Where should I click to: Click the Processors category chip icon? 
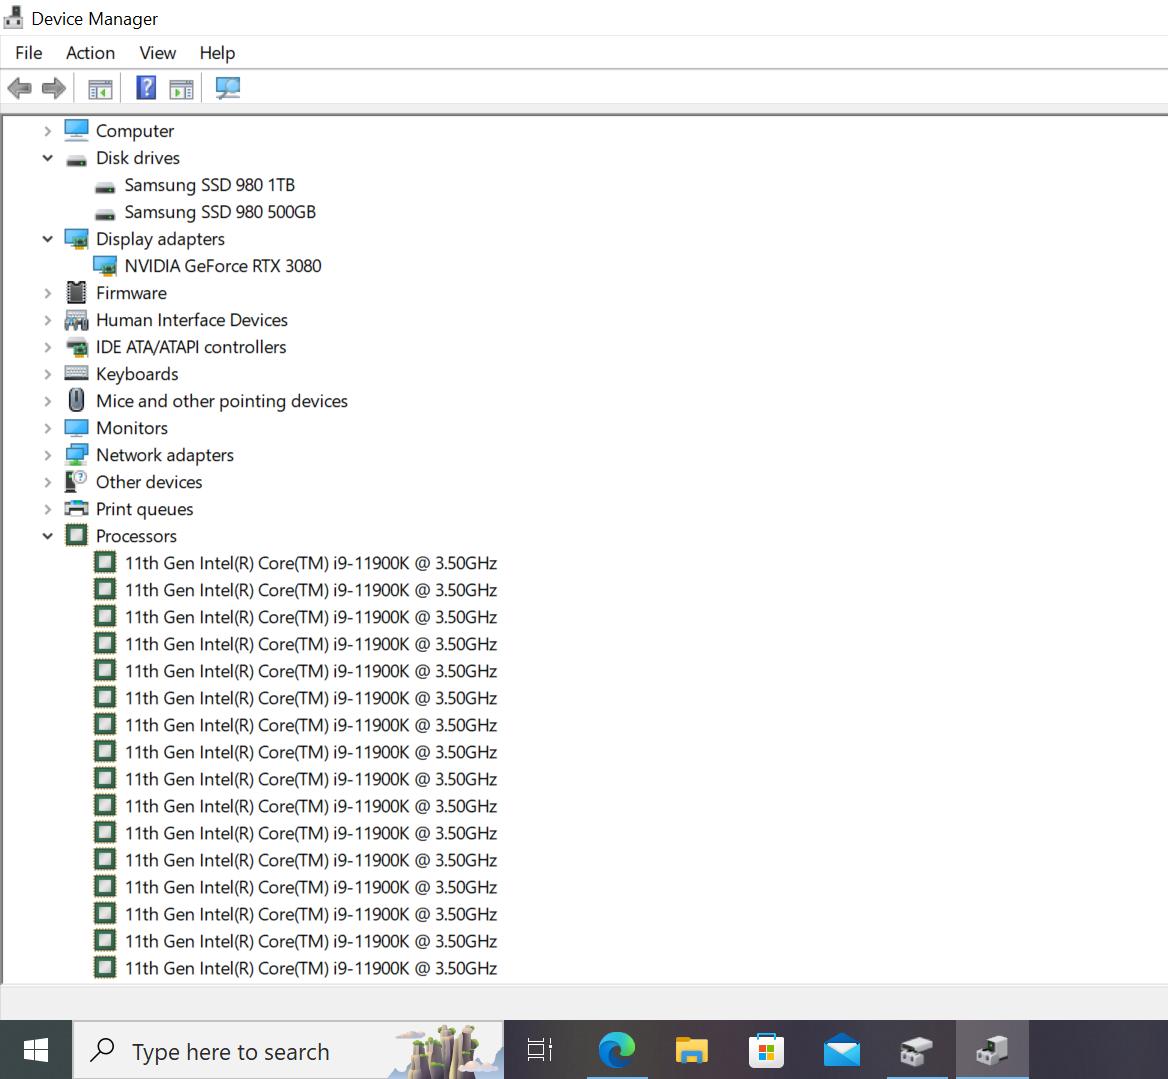[76, 535]
